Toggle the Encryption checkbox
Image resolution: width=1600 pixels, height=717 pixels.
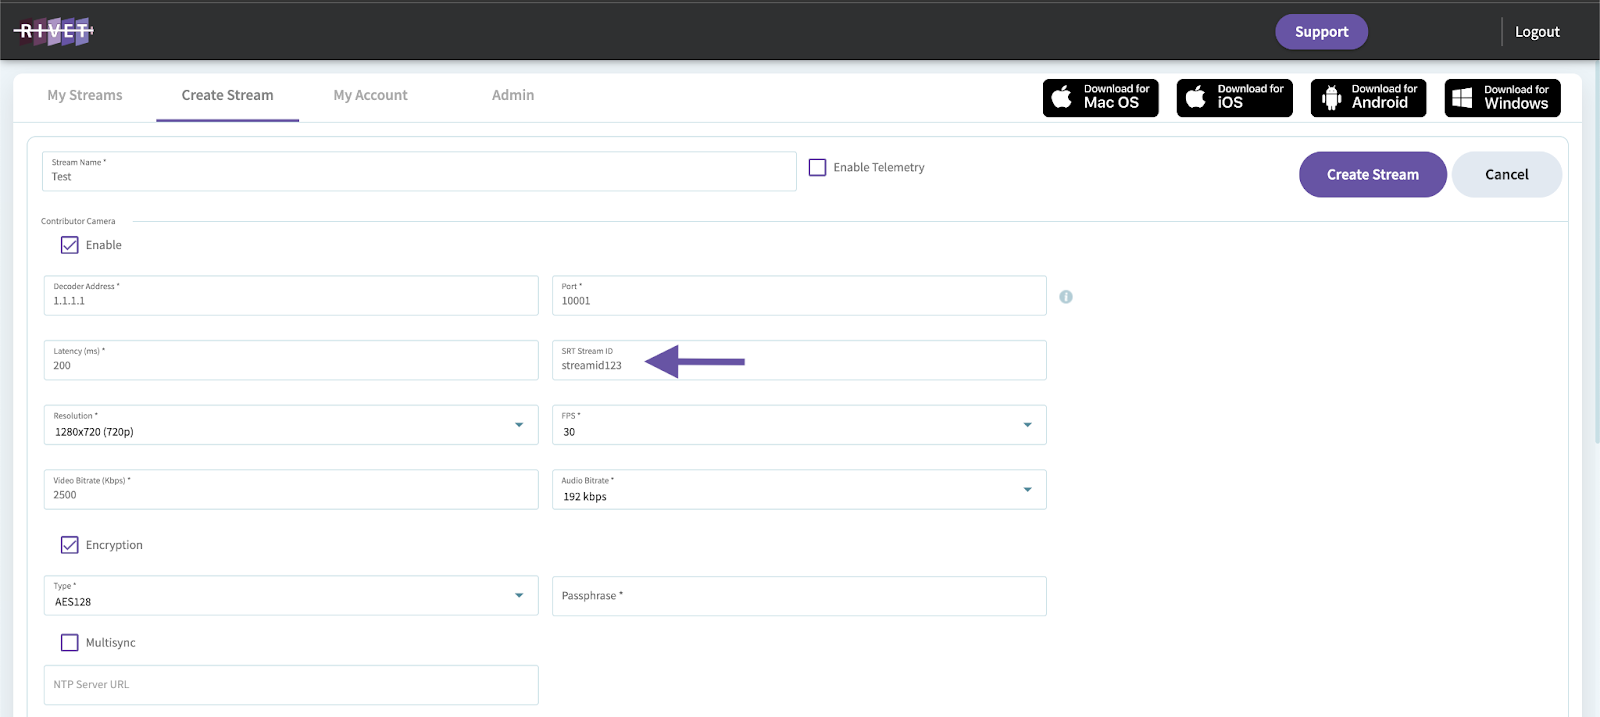[69, 545]
